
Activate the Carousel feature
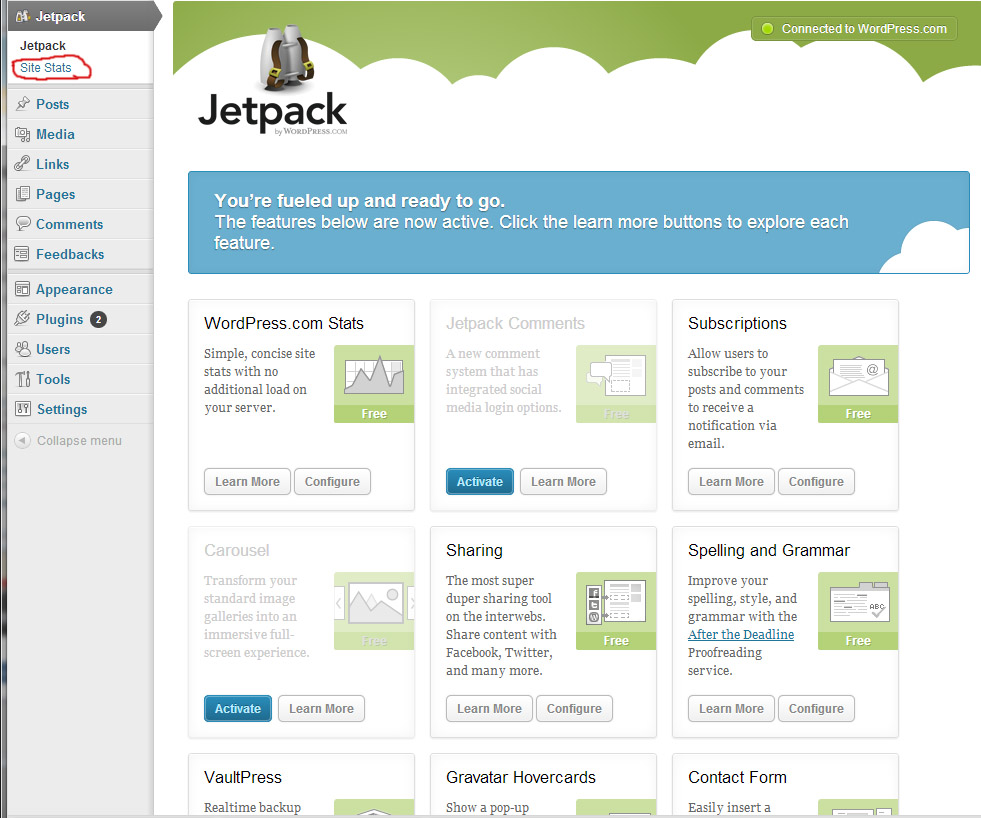(x=238, y=709)
